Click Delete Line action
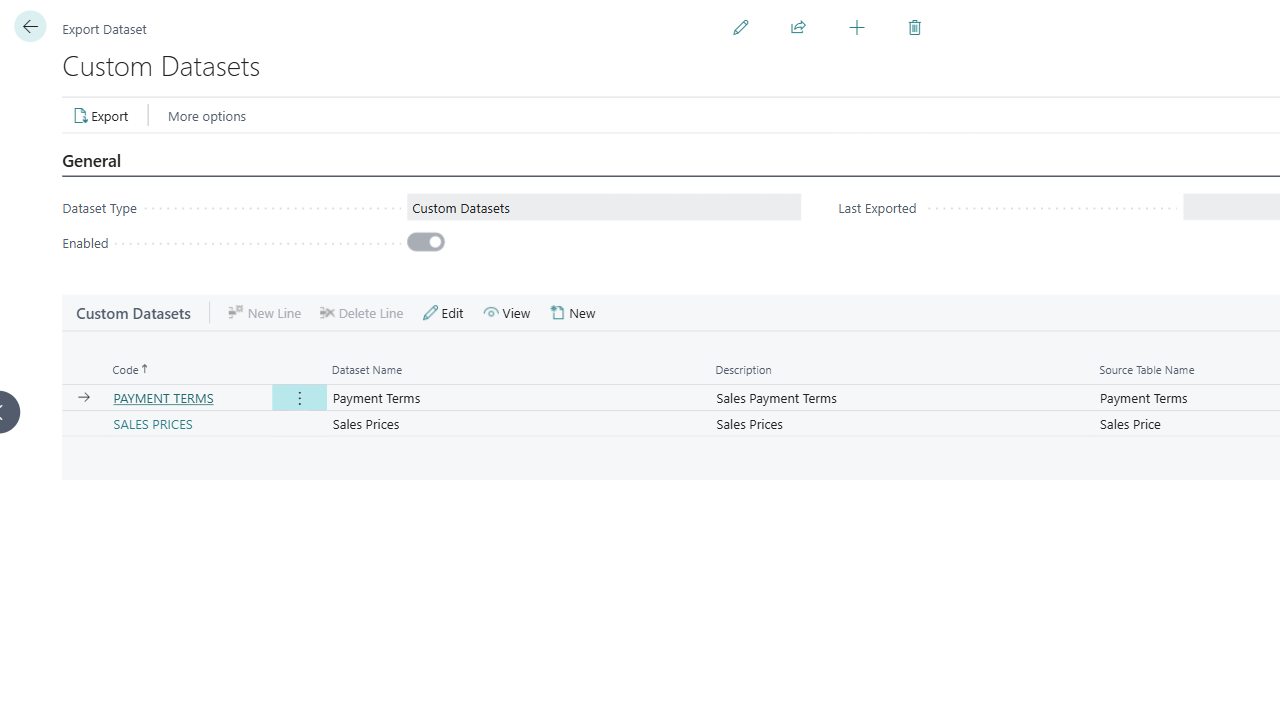 click(x=362, y=313)
